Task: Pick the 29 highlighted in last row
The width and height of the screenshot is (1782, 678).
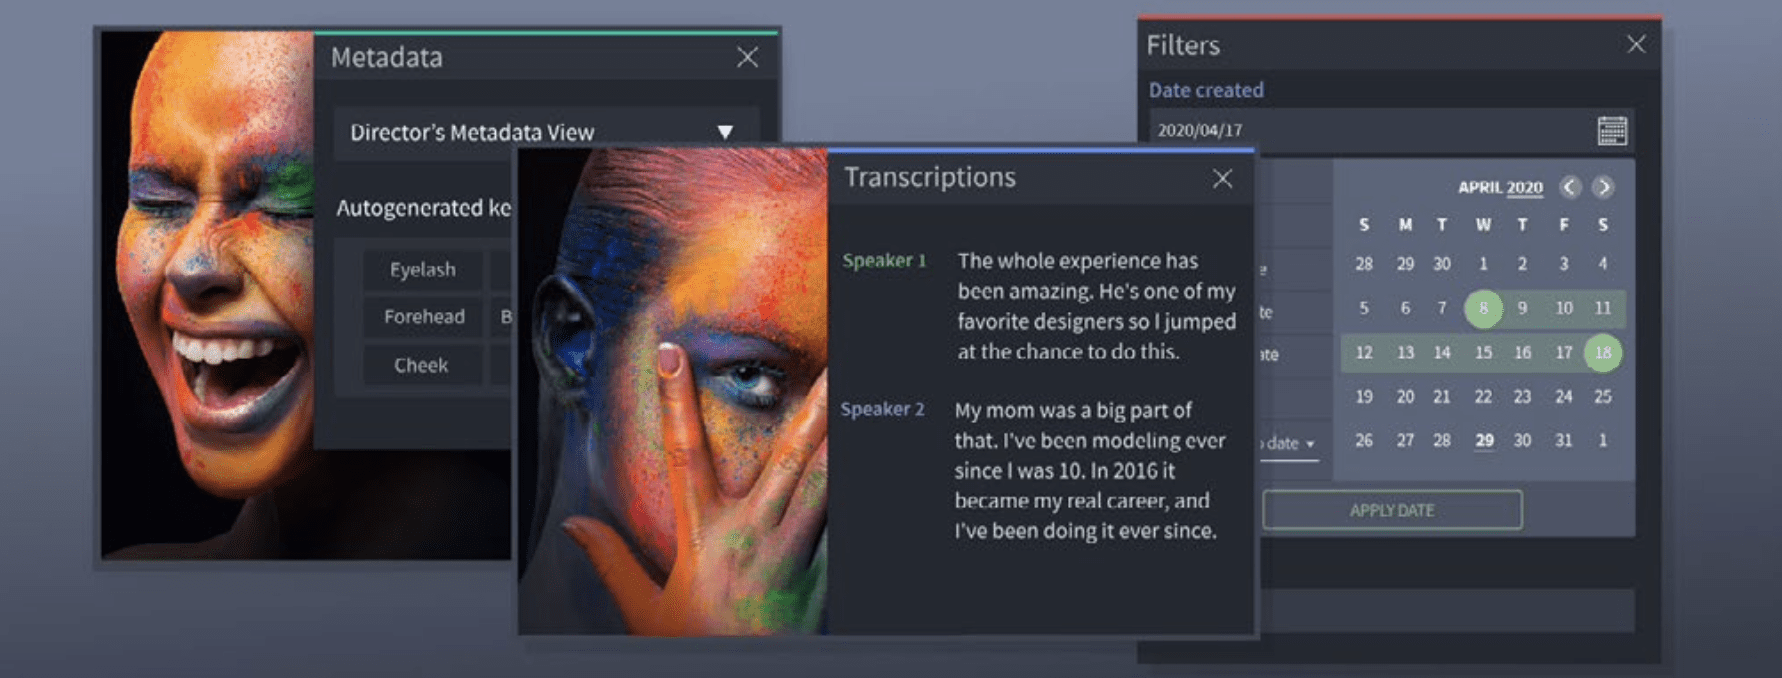Action: pos(1484,440)
